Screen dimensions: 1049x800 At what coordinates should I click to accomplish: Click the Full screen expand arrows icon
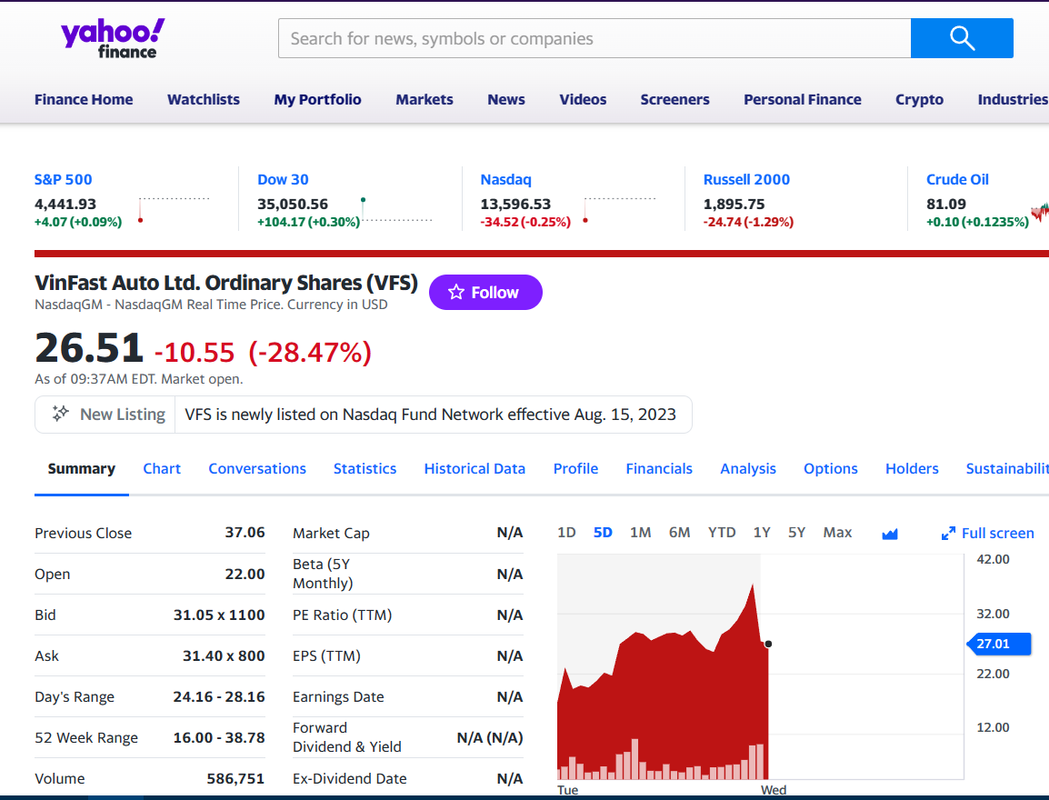tap(948, 533)
